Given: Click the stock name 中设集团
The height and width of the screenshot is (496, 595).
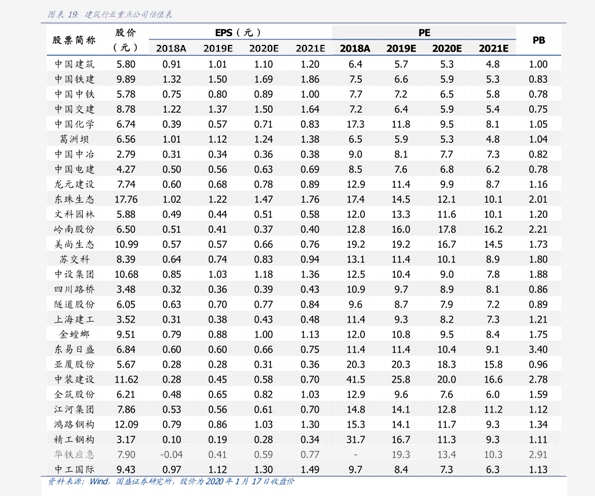Looking at the screenshot, I should point(74,274).
